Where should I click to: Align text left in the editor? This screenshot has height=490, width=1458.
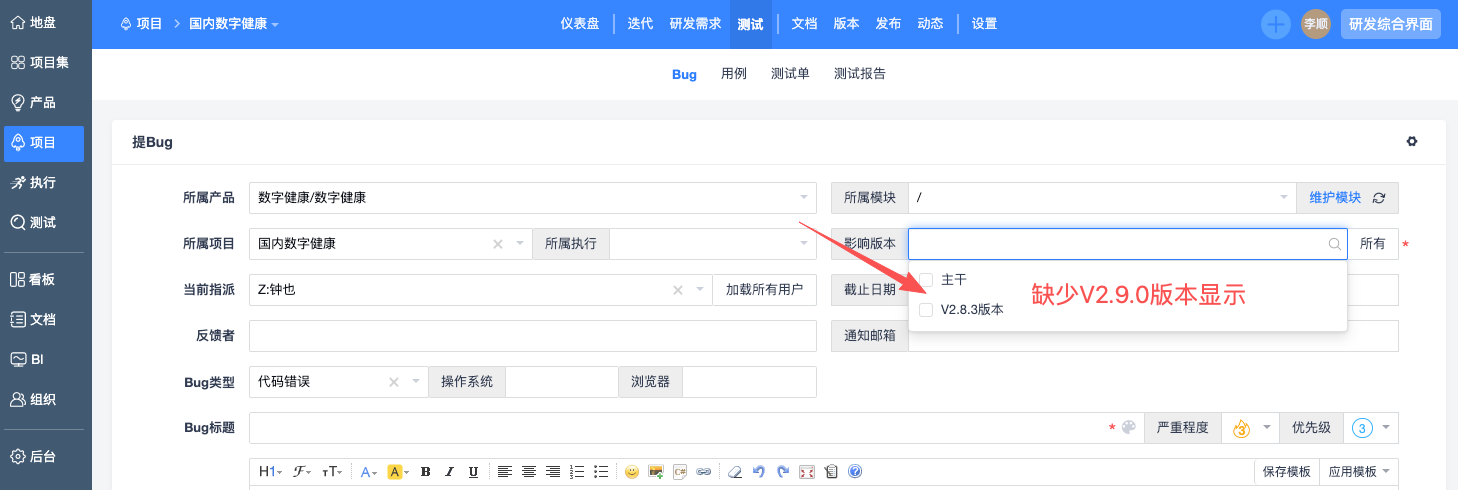[x=505, y=472]
